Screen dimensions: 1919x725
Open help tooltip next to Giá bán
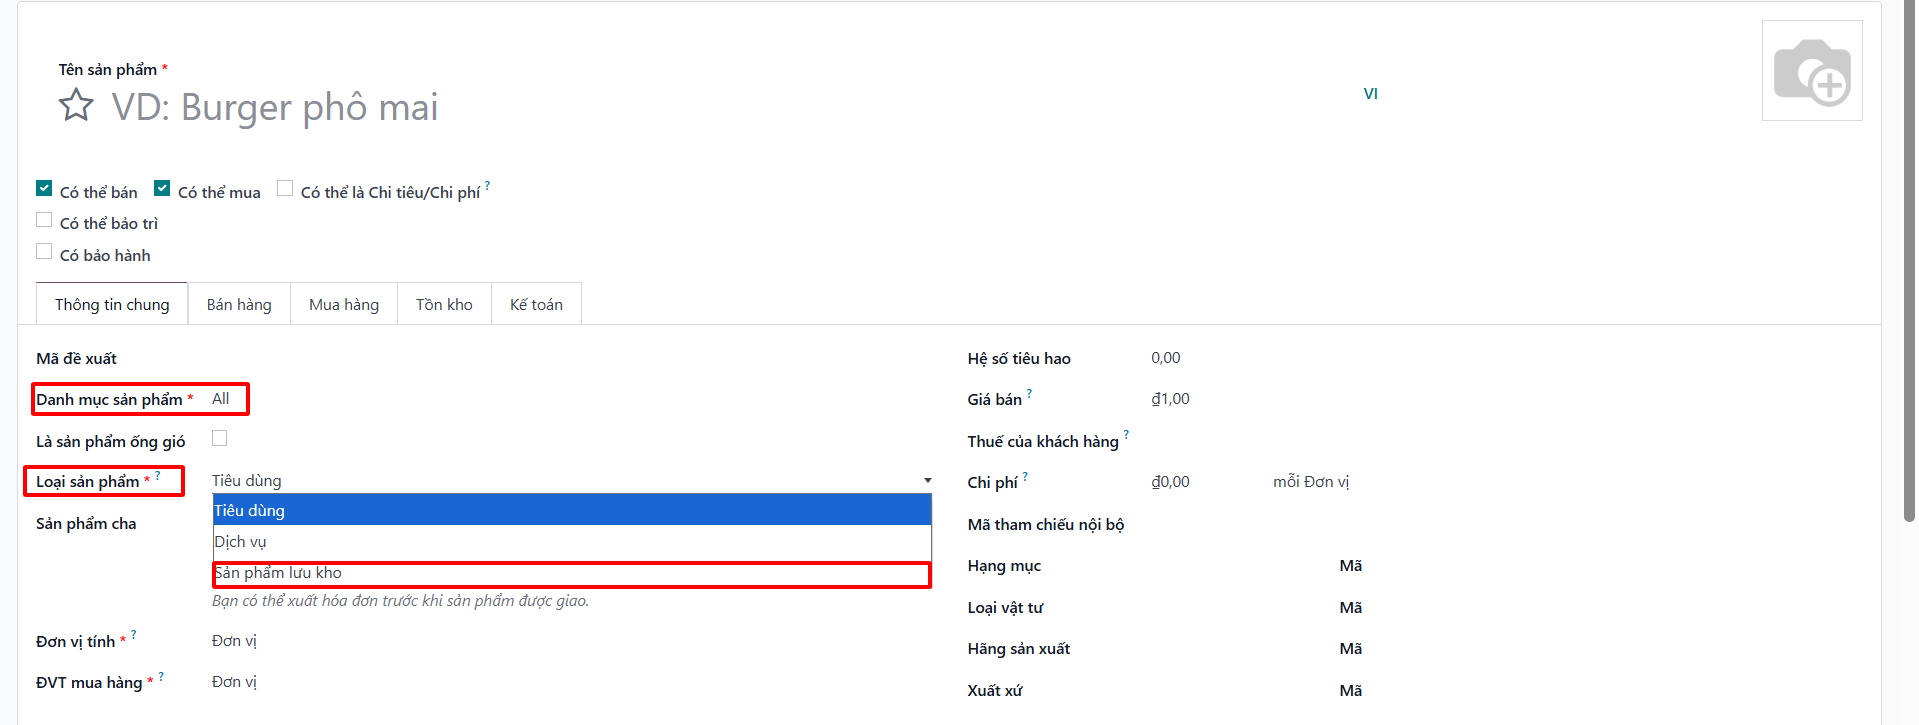pyautogui.click(x=1029, y=393)
